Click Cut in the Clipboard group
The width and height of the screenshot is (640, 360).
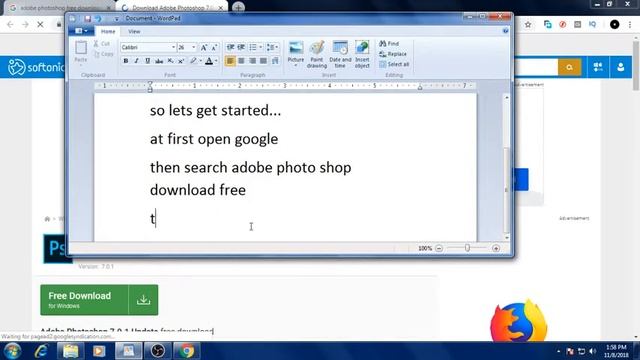pos(102,43)
